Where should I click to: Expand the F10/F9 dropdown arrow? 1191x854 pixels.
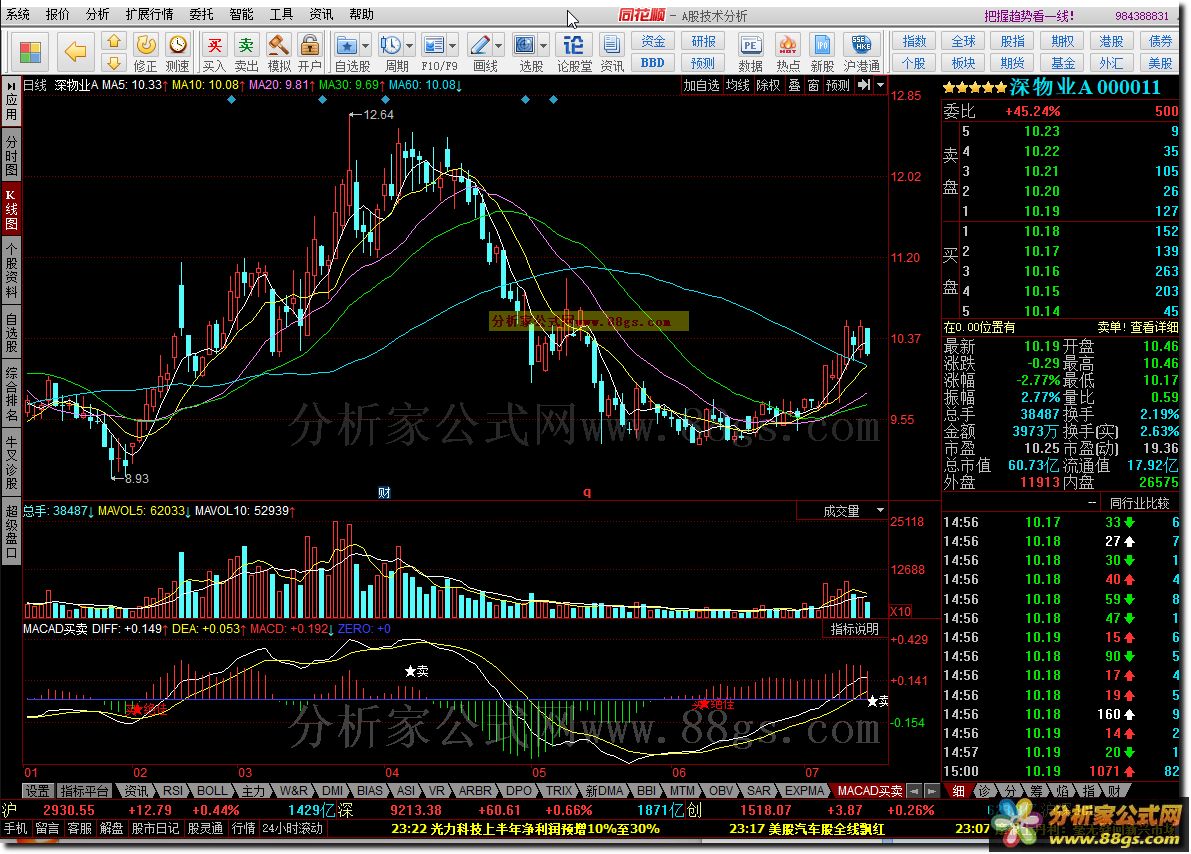click(453, 46)
